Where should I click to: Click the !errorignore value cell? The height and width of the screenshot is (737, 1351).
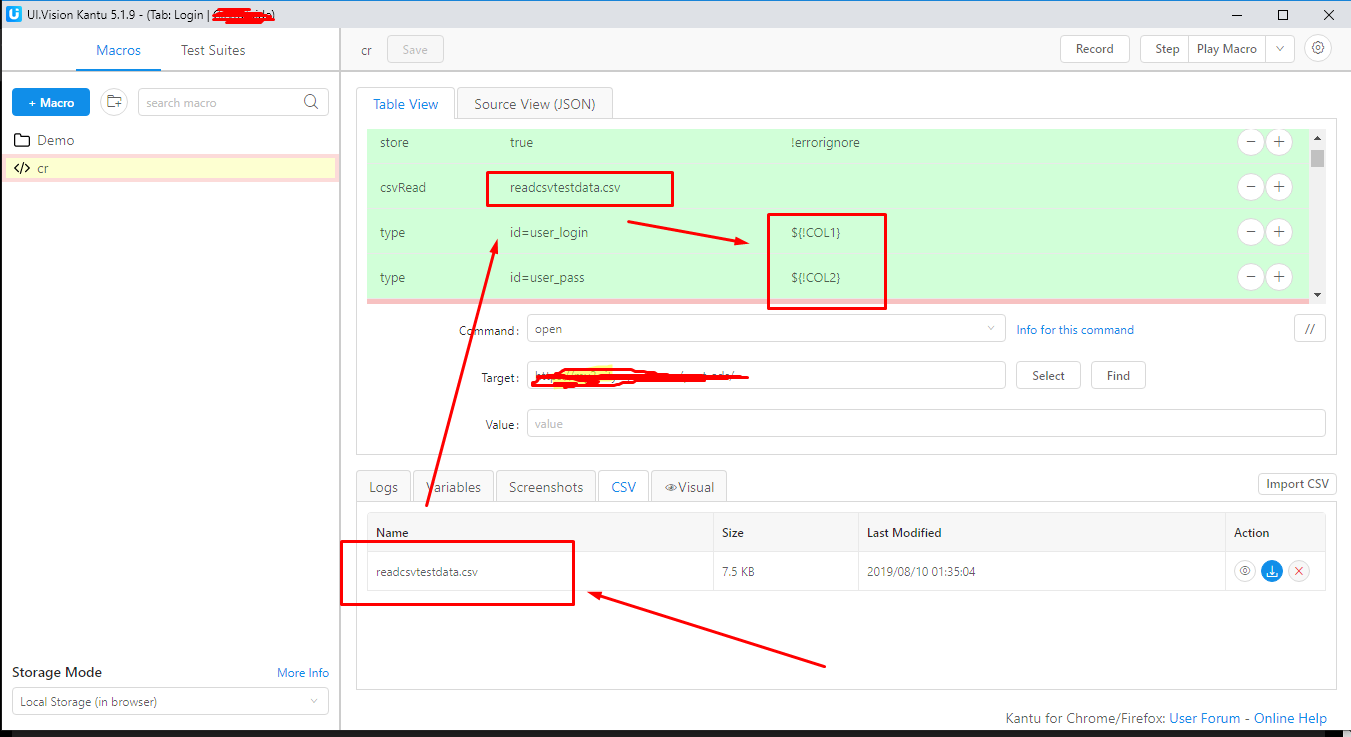pos(825,142)
